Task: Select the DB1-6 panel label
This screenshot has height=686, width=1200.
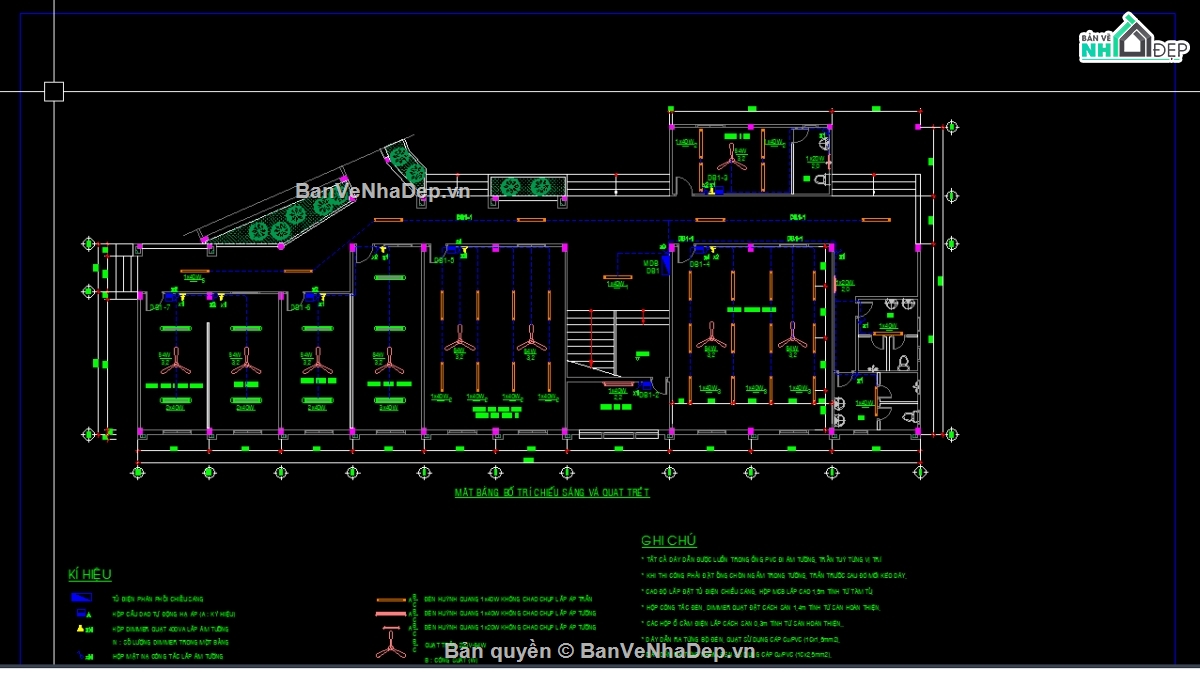Action: click(x=302, y=308)
